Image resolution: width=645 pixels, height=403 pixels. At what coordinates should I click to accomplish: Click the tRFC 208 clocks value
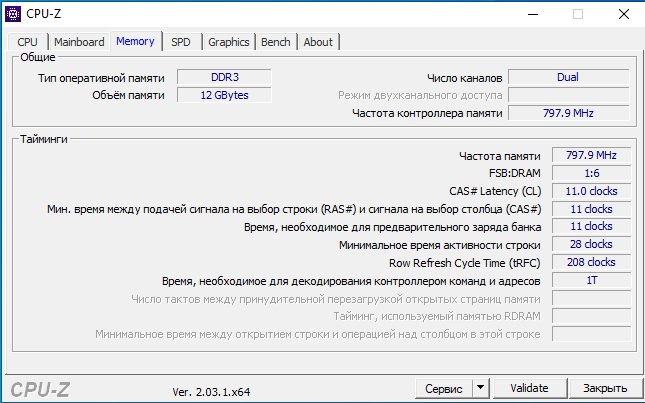click(590, 263)
